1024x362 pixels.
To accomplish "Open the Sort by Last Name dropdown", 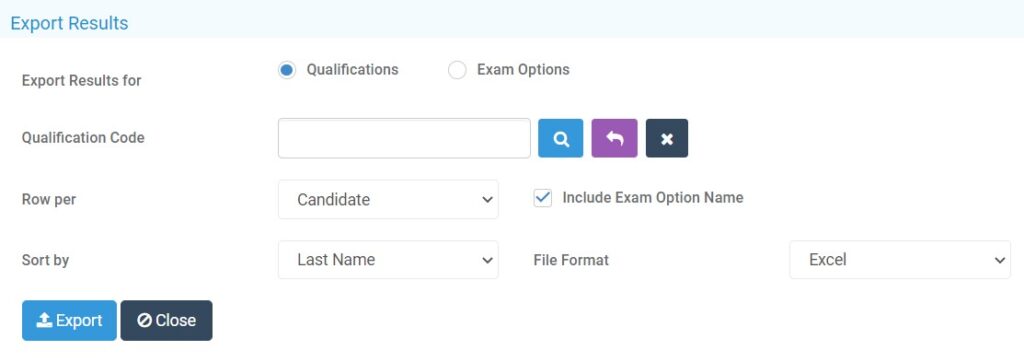I will [389, 259].
